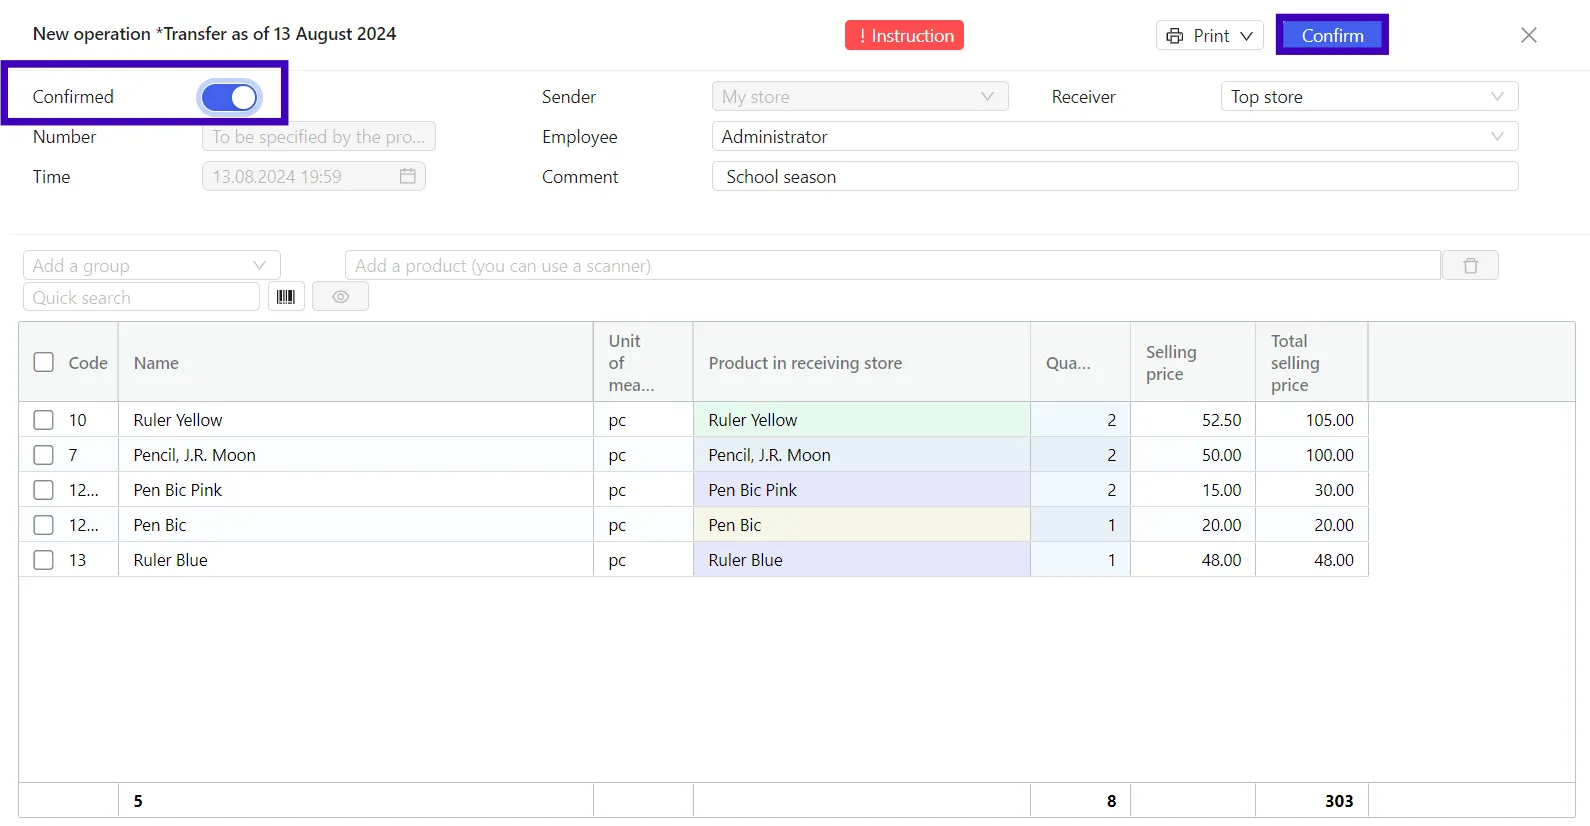Open the Add a group dropdown
The height and width of the screenshot is (826, 1590).
tap(151, 266)
